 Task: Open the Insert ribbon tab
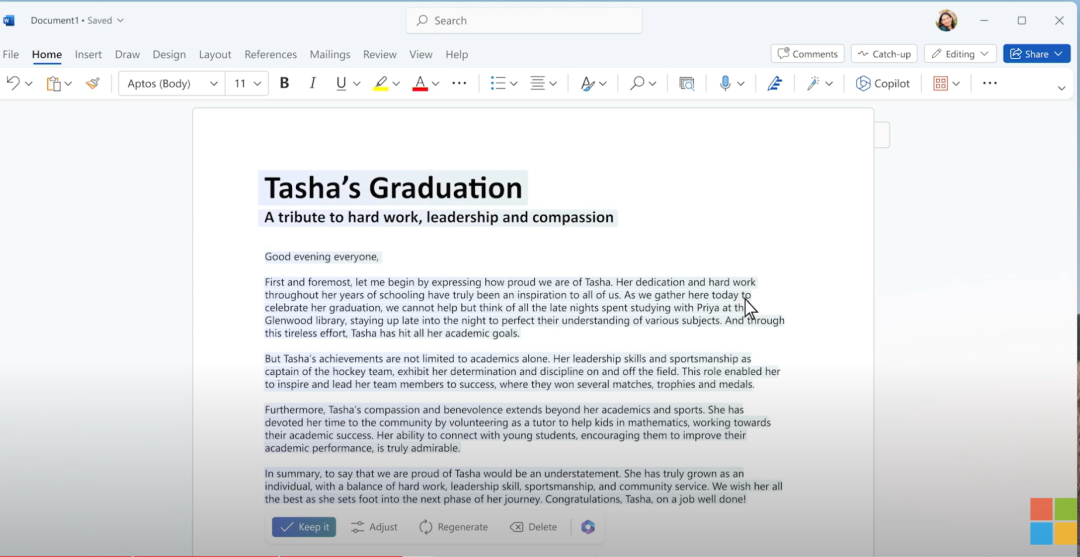click(88, 55)
